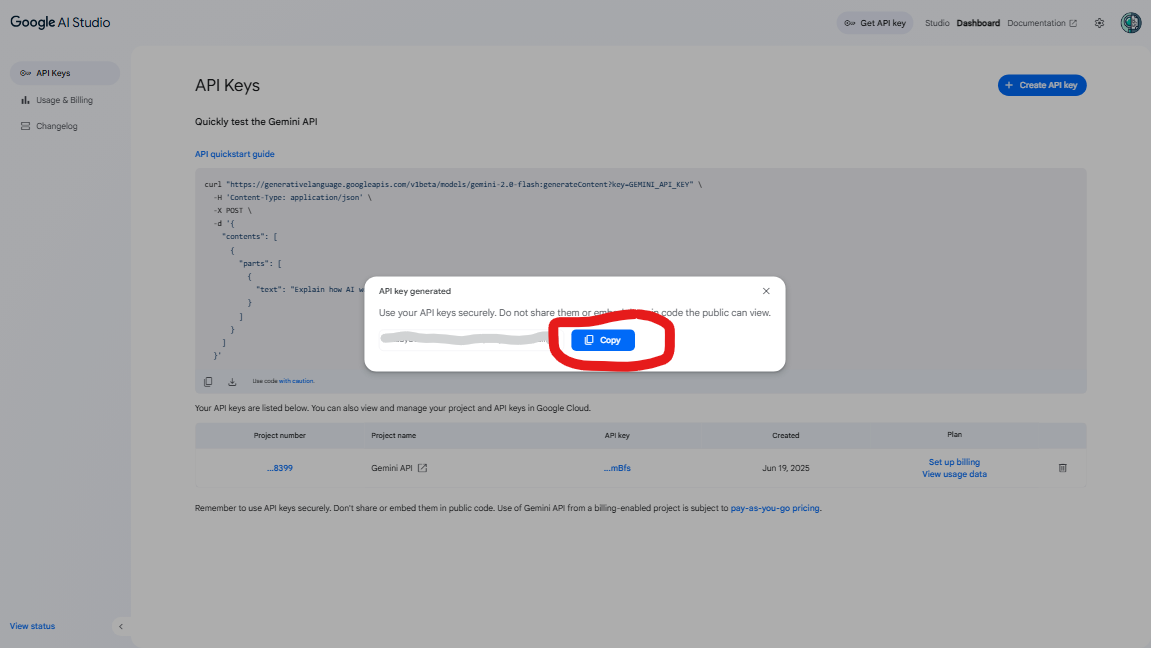Open the user profile avatar
Image resolution: width=1151 pixels, height=648 pixels.
click(x=1130, y=23)
